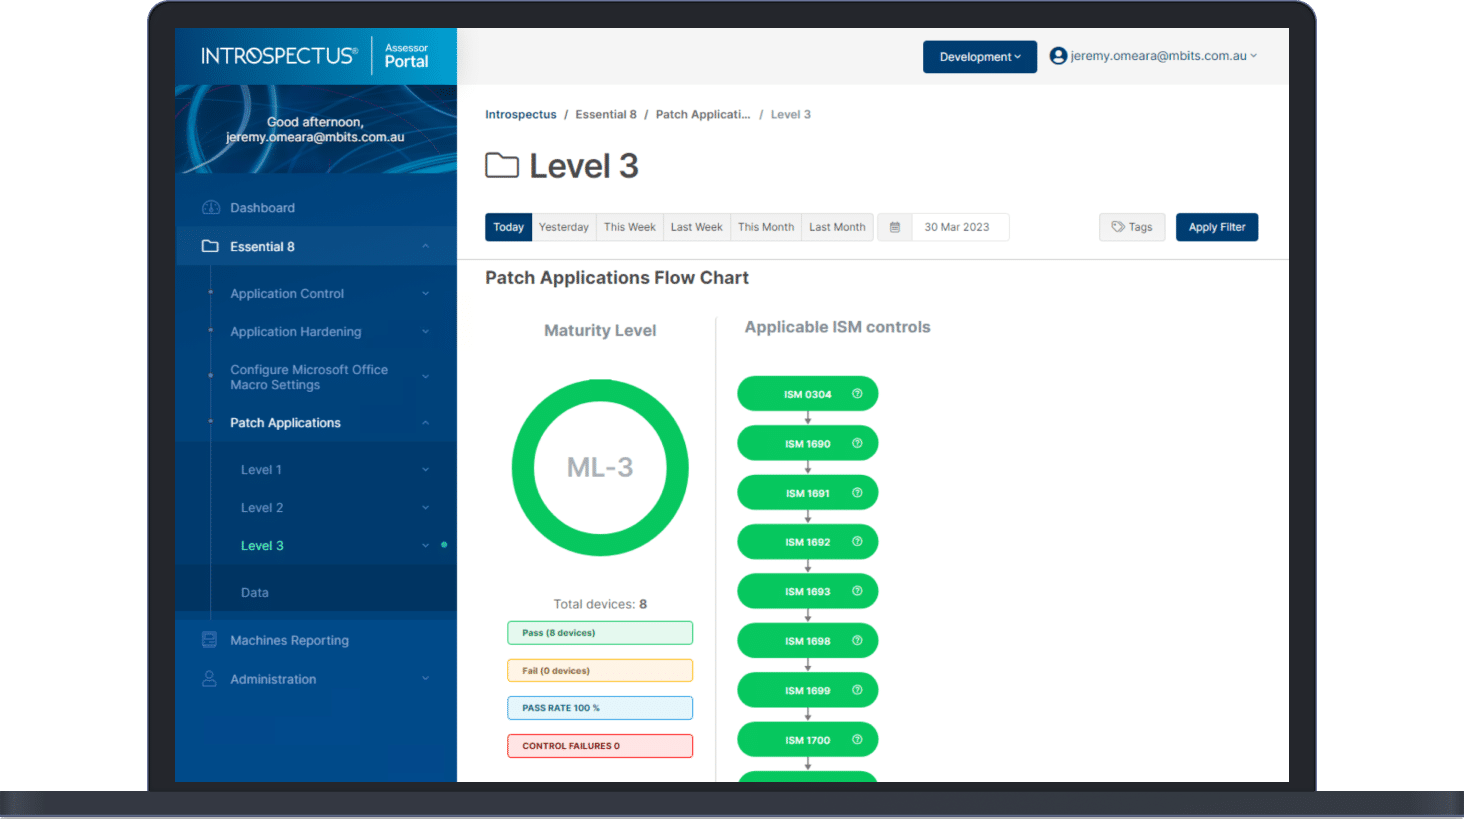Click the 30 Mar 2023 date field

pos(957,227)
